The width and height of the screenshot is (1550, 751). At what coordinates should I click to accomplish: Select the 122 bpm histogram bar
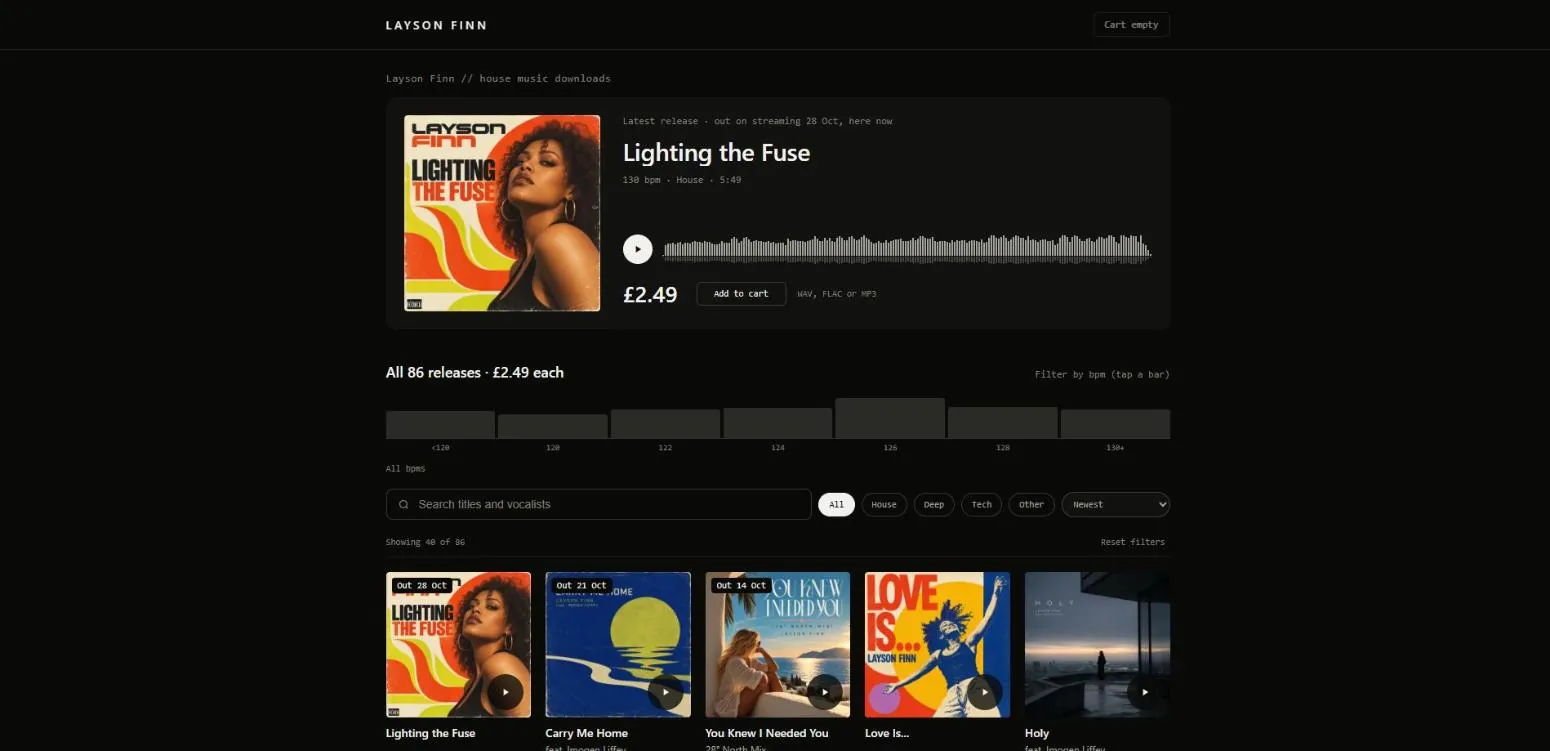[665, 424]
